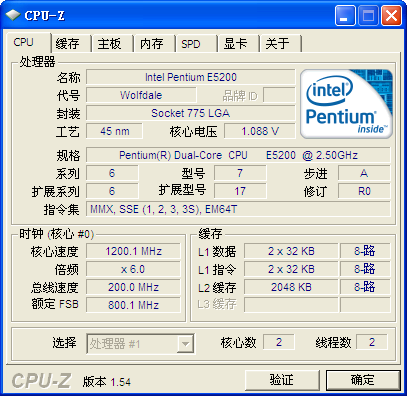Open the 主板 tab
407x396 pixels.
[x=111, y=44]
